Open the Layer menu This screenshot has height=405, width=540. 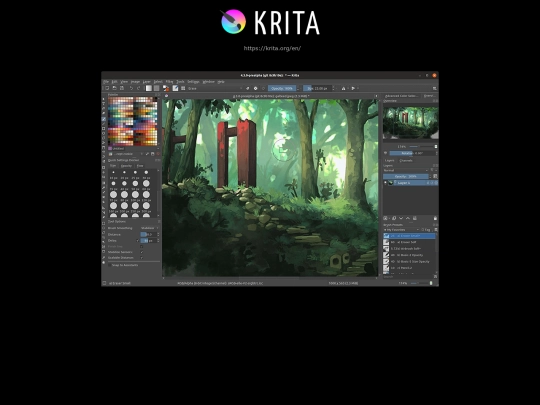click(147, 82)
